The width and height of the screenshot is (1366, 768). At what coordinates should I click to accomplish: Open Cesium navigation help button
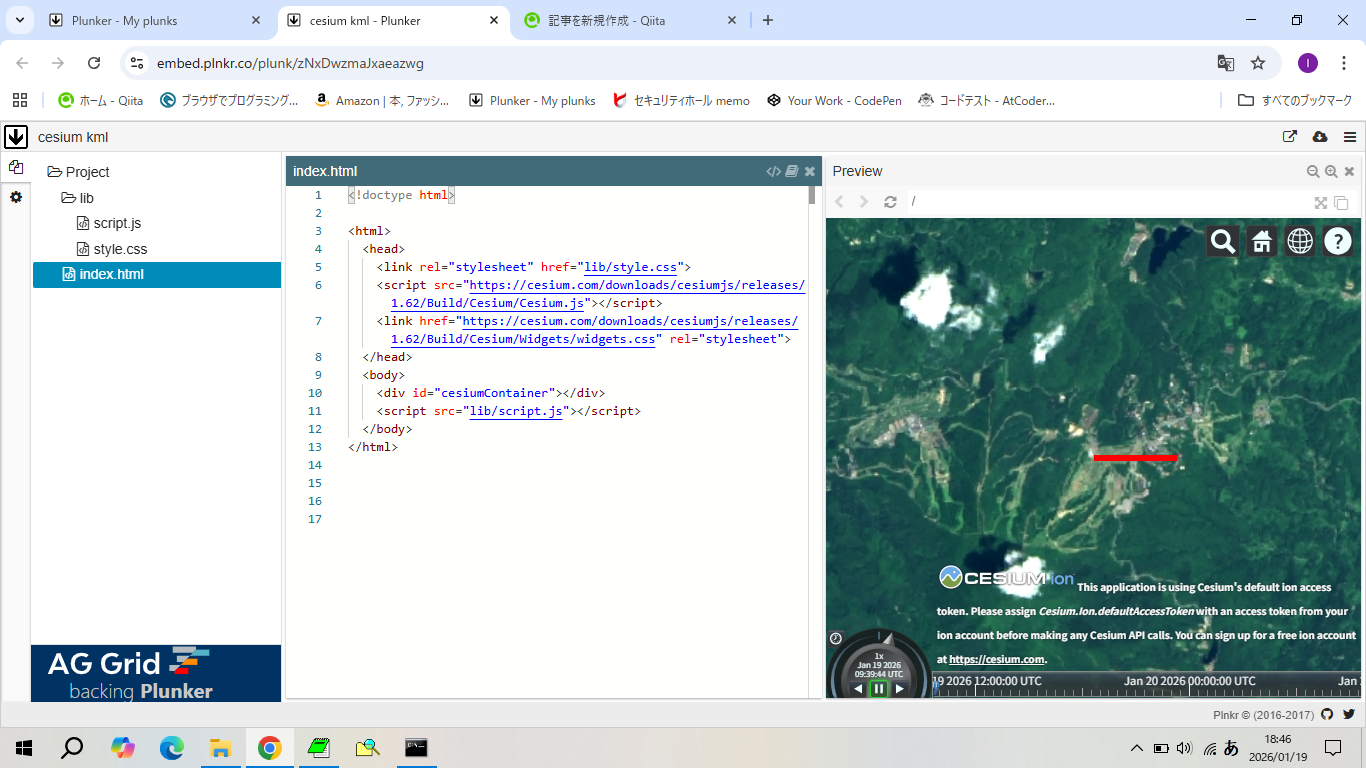coord(1338,241)
